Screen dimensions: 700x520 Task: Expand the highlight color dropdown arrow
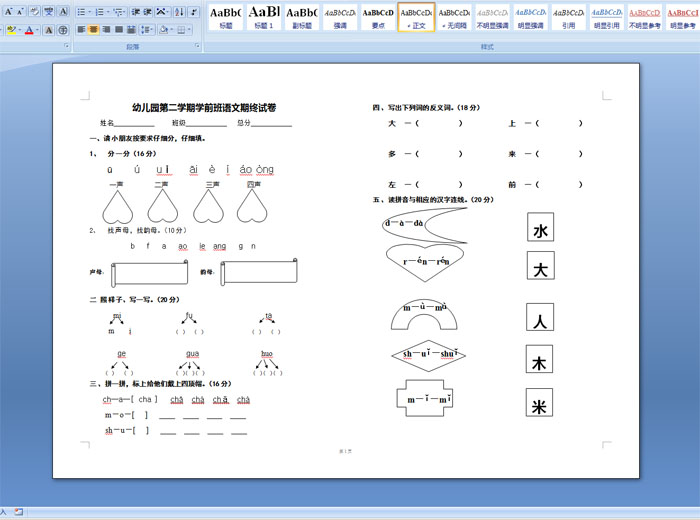(x=20, y=30)
